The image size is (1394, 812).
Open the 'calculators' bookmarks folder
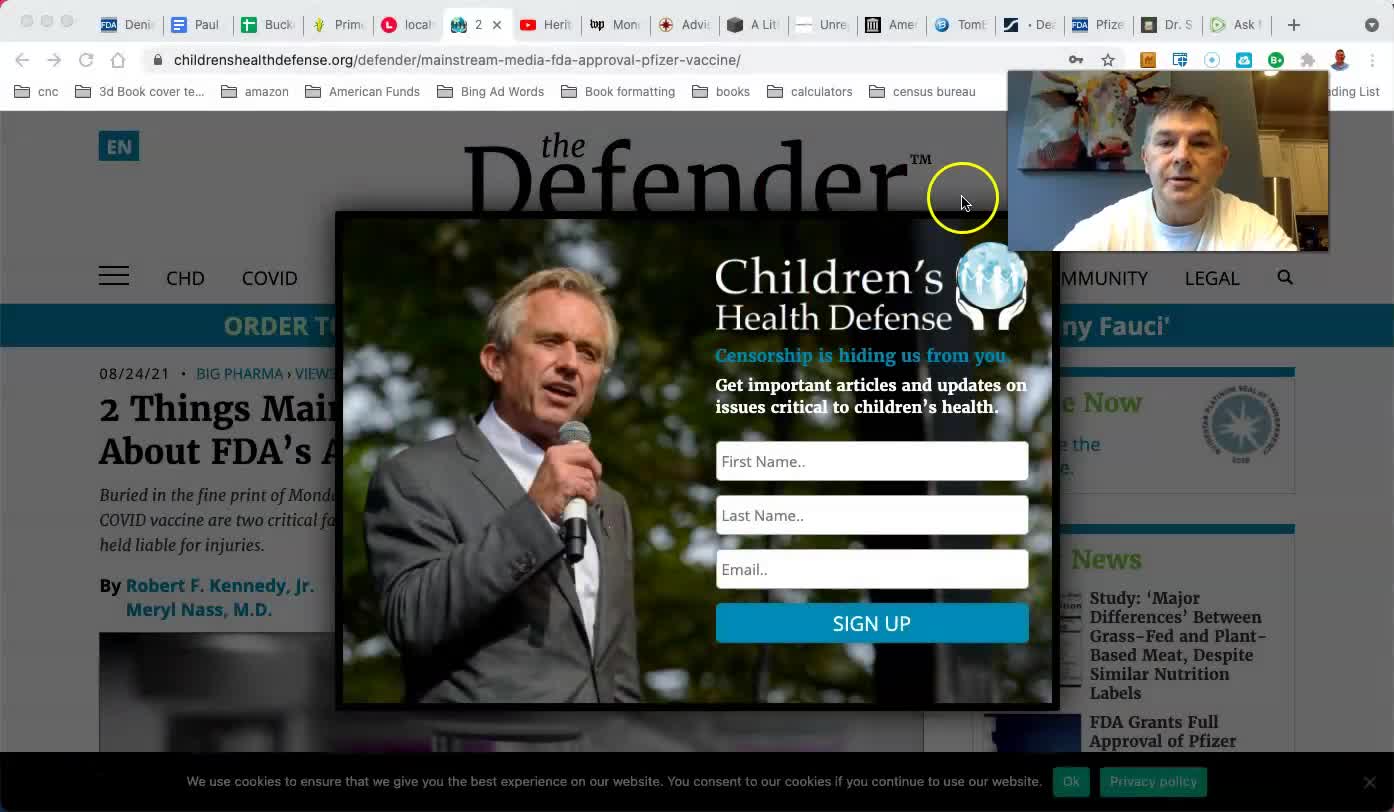[x=810, y=91]
